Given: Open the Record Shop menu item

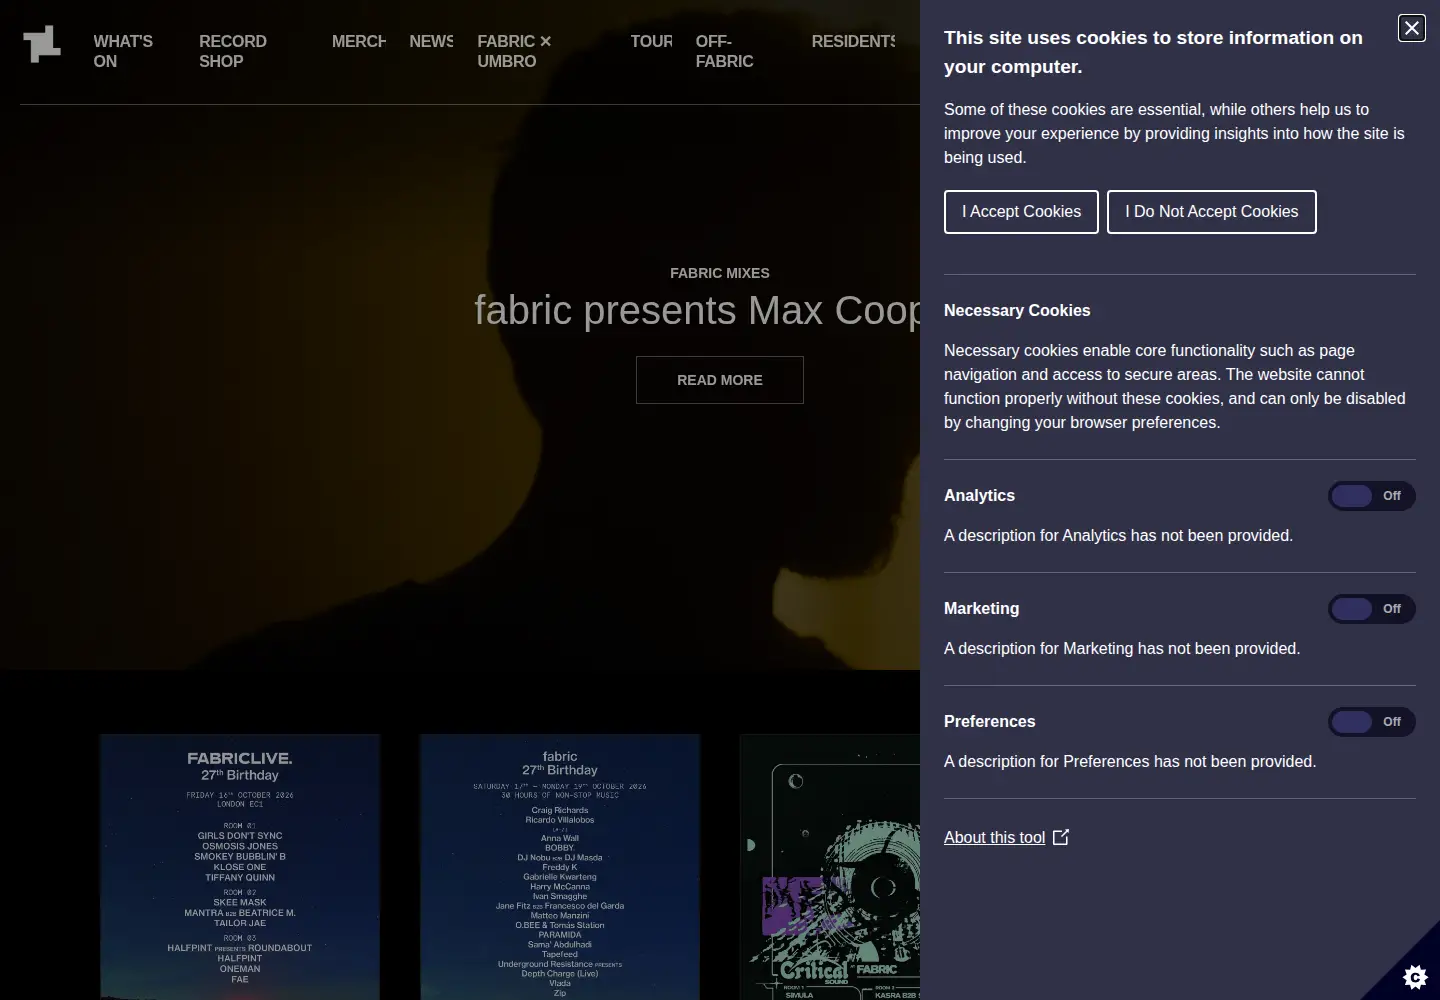Looking at the screenshot, I should (x=233, y=51).
